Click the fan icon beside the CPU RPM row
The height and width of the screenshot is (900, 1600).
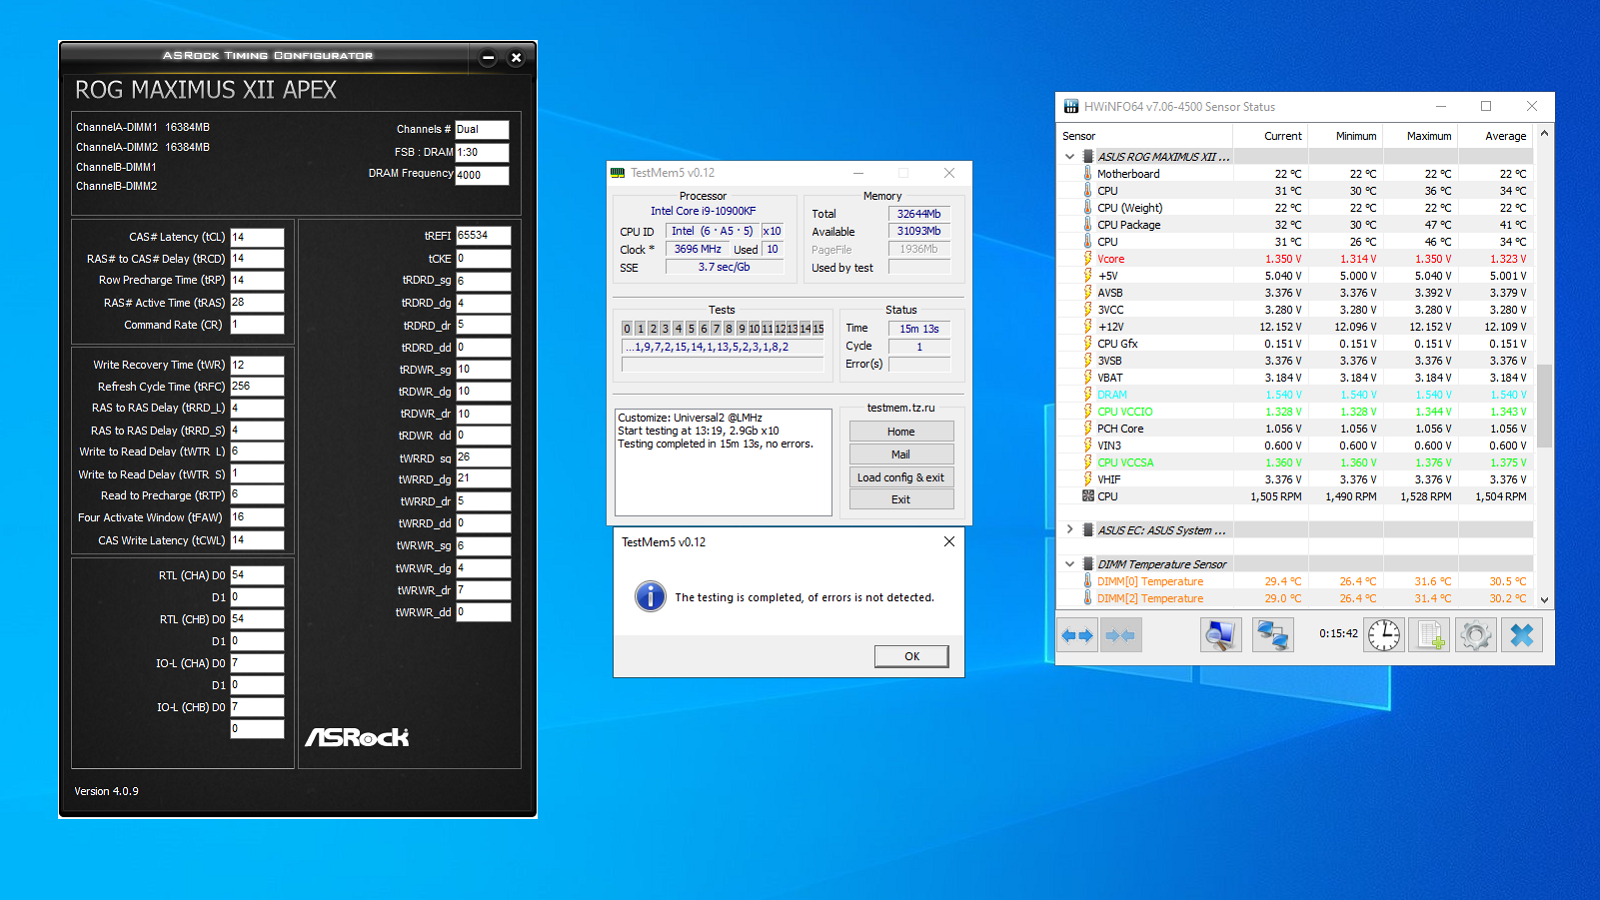tap(1088, 496)
